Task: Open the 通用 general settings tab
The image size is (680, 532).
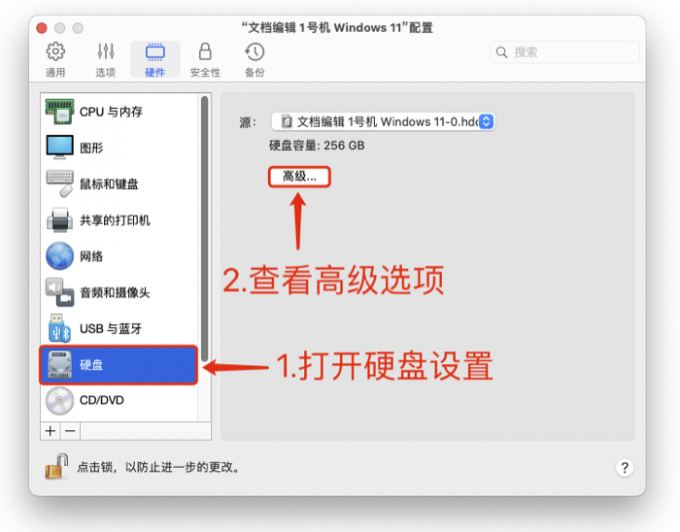Action: pyautogui.click(x=56, y=60)
